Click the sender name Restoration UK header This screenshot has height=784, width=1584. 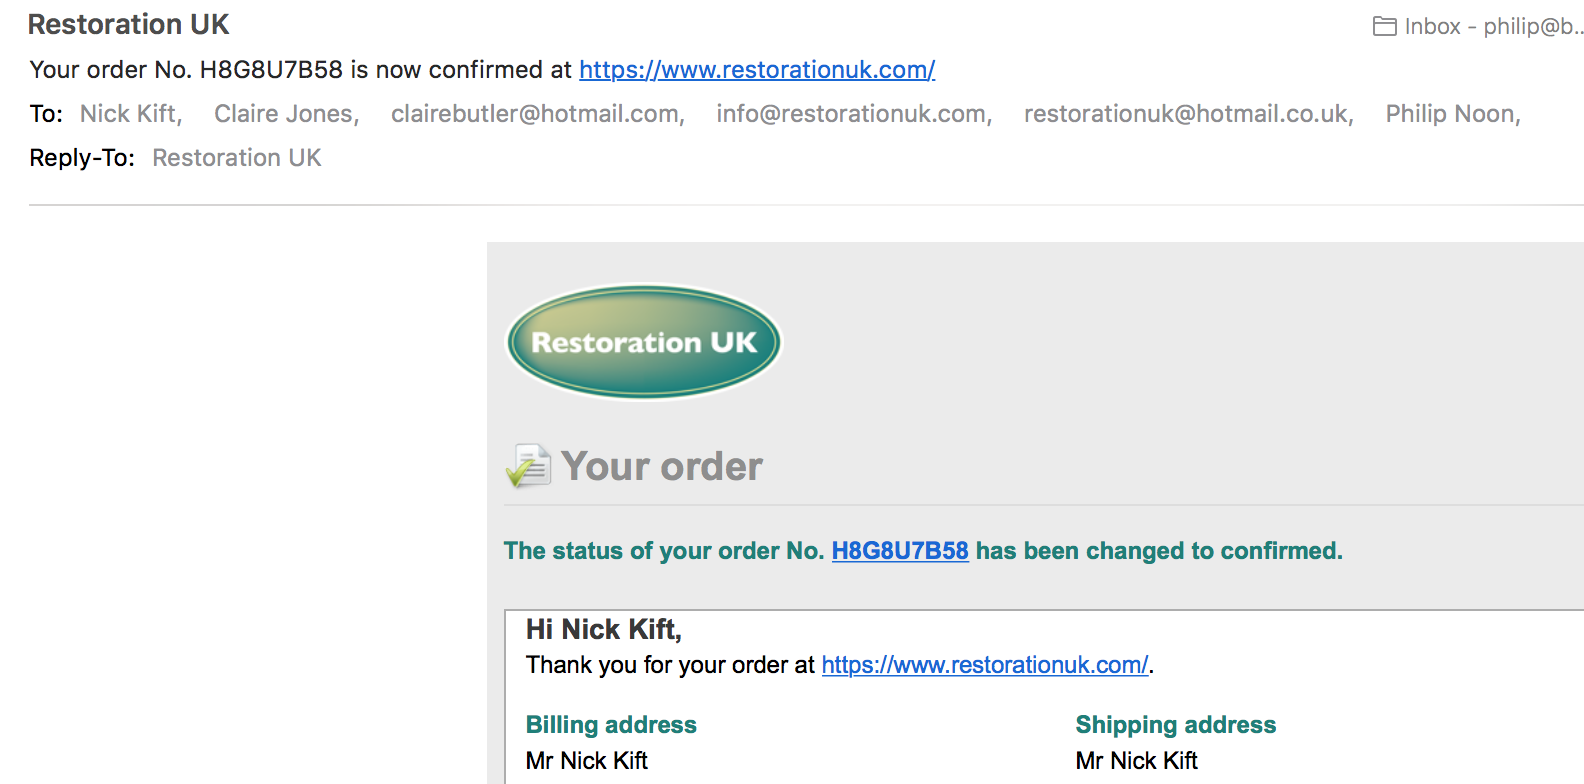tap(129, 24)
